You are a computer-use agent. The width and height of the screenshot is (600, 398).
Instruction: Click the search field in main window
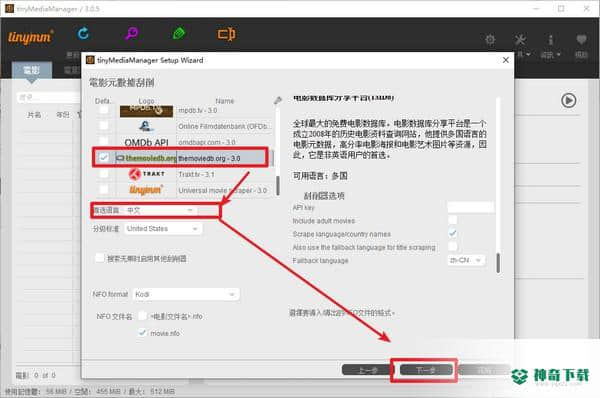coord(49,98)
